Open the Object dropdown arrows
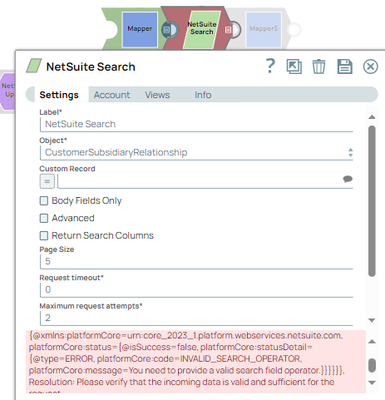385x400 pixels. click(350, 153)
